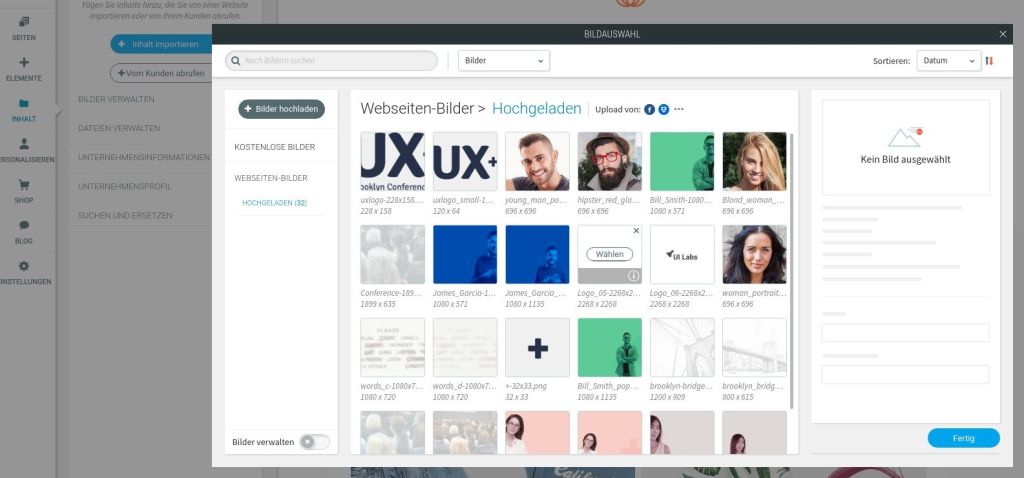Screen dimensions: 1024x478
Task: Select Webseiten-Bilder category
Action: pos(271,178)
